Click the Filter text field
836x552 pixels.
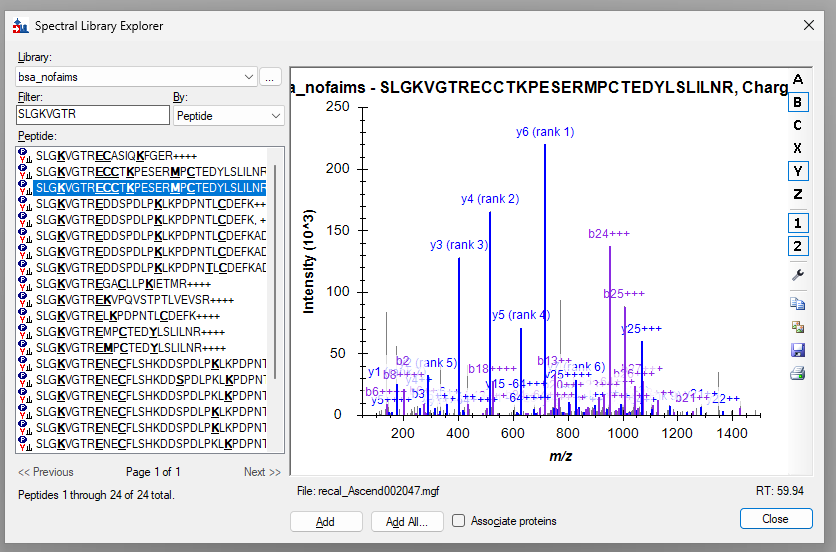92,115
